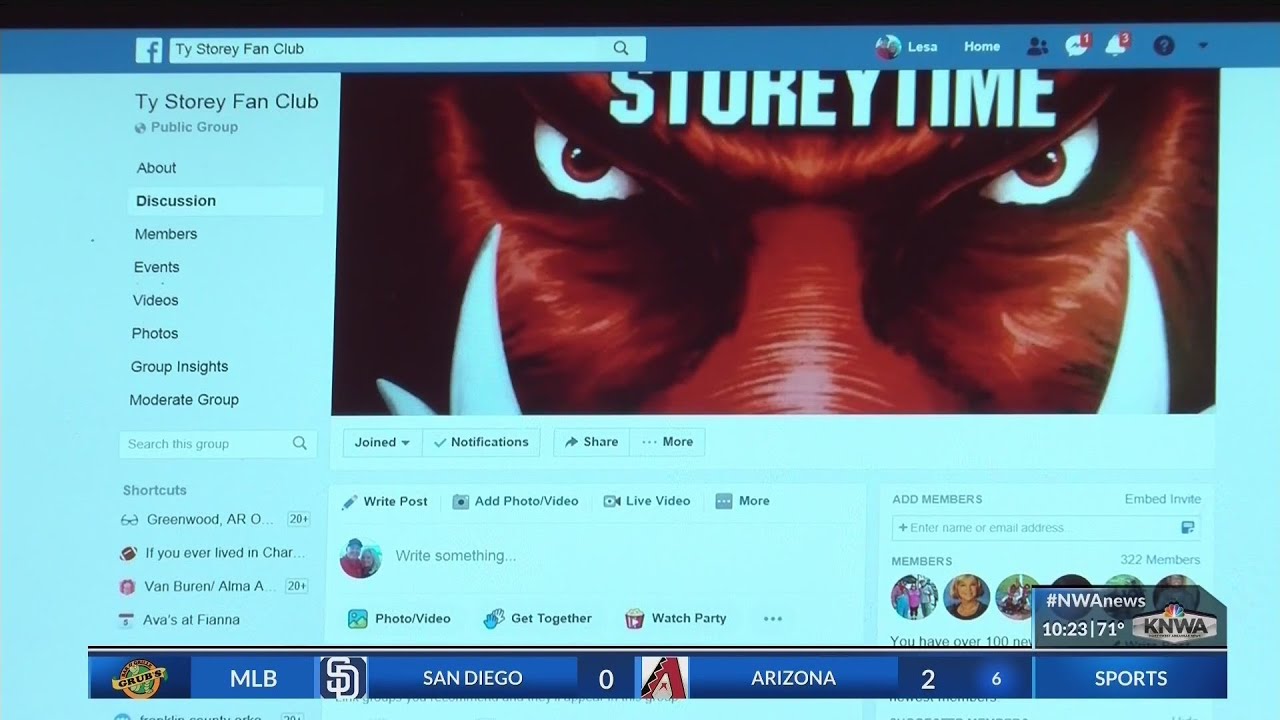
Task: Click the blonde woman member avatar
Action: tap(966, 597)
